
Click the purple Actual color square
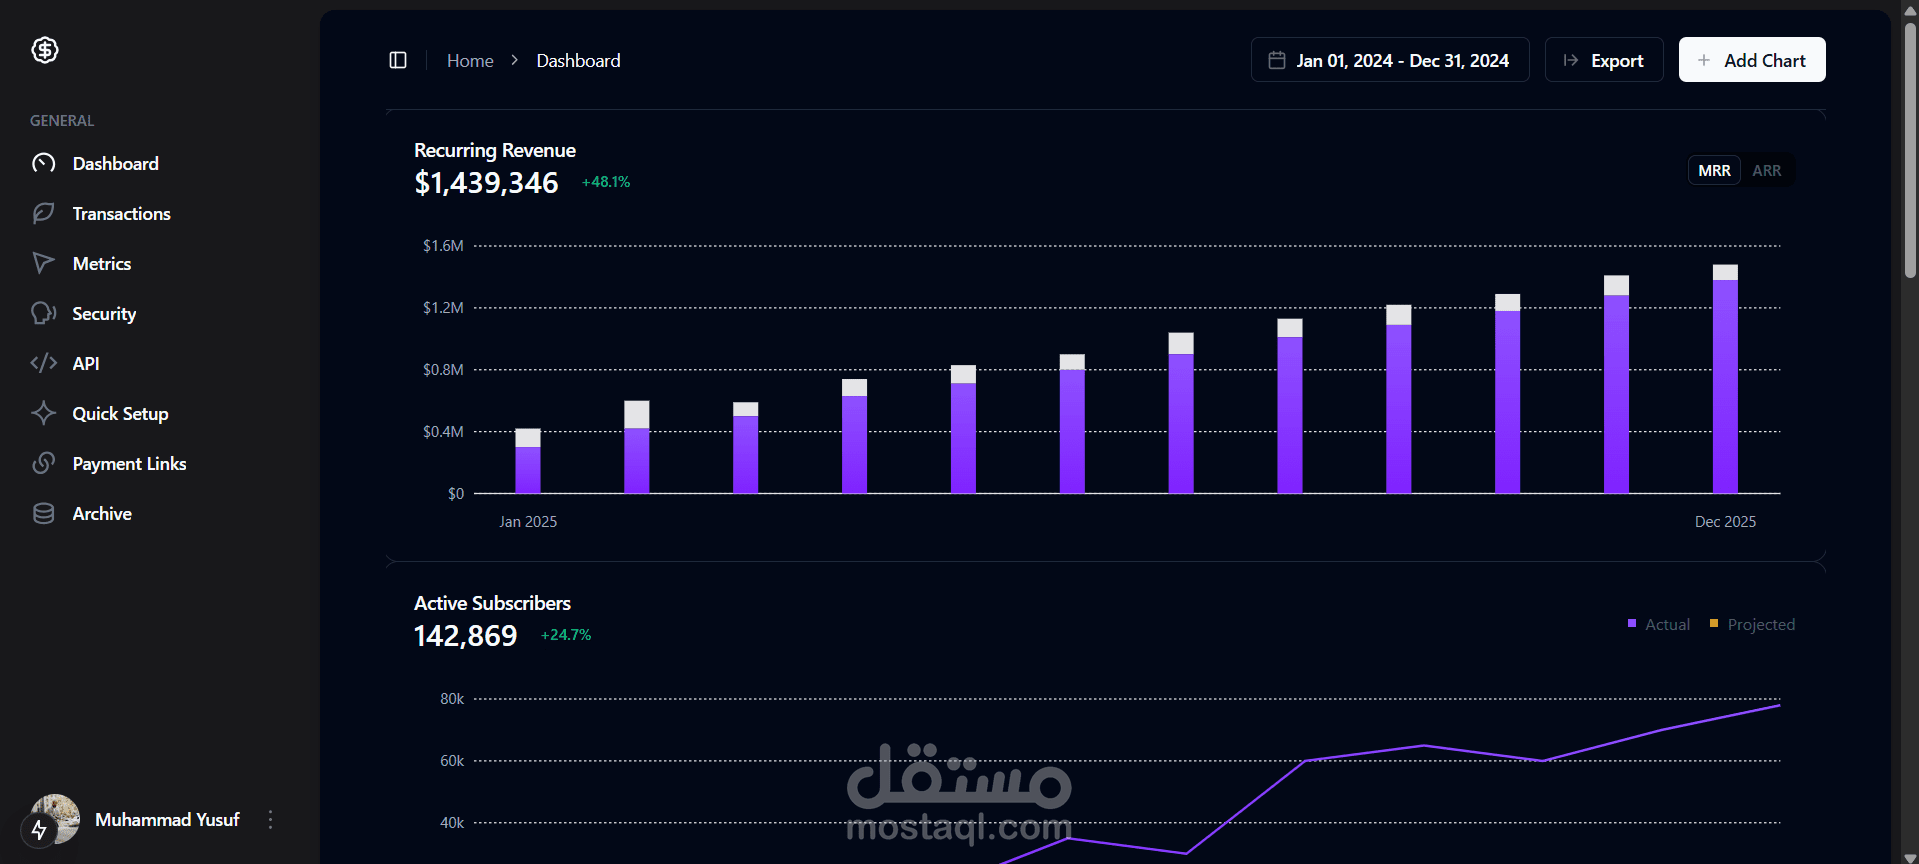coord(1632,623)
